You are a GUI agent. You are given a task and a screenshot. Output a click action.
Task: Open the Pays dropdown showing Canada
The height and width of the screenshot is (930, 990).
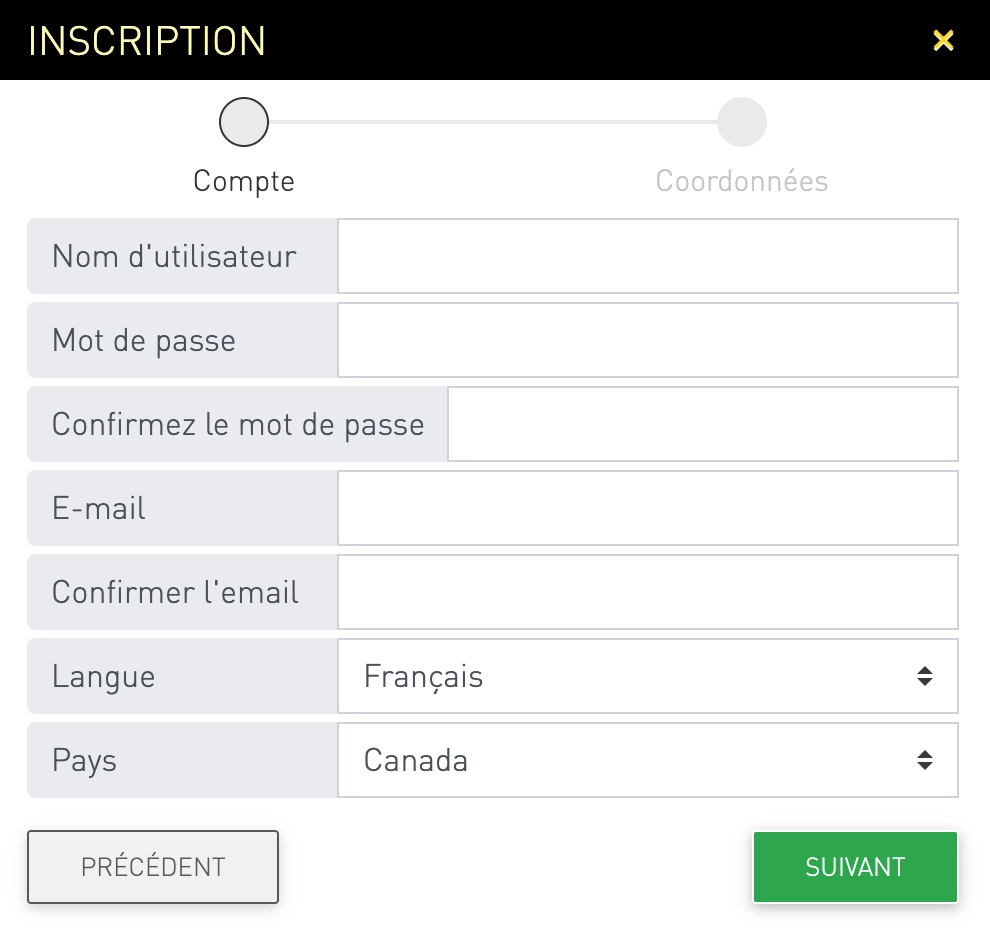[x=648, y=760]
